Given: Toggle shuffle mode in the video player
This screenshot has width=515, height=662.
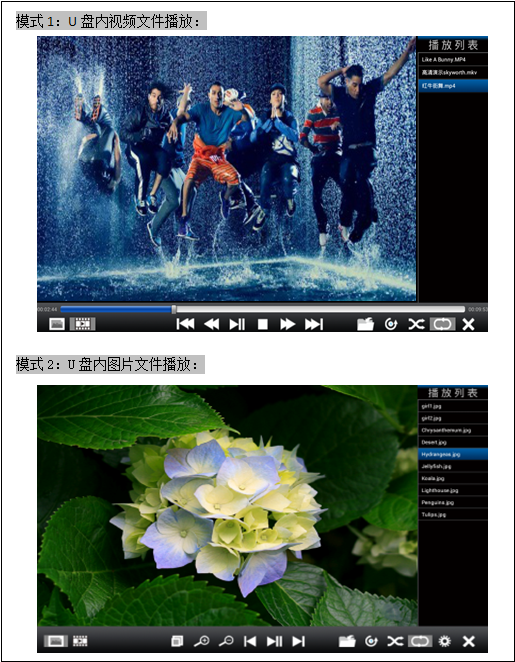Looking at the screenshot, I should 416,324.
